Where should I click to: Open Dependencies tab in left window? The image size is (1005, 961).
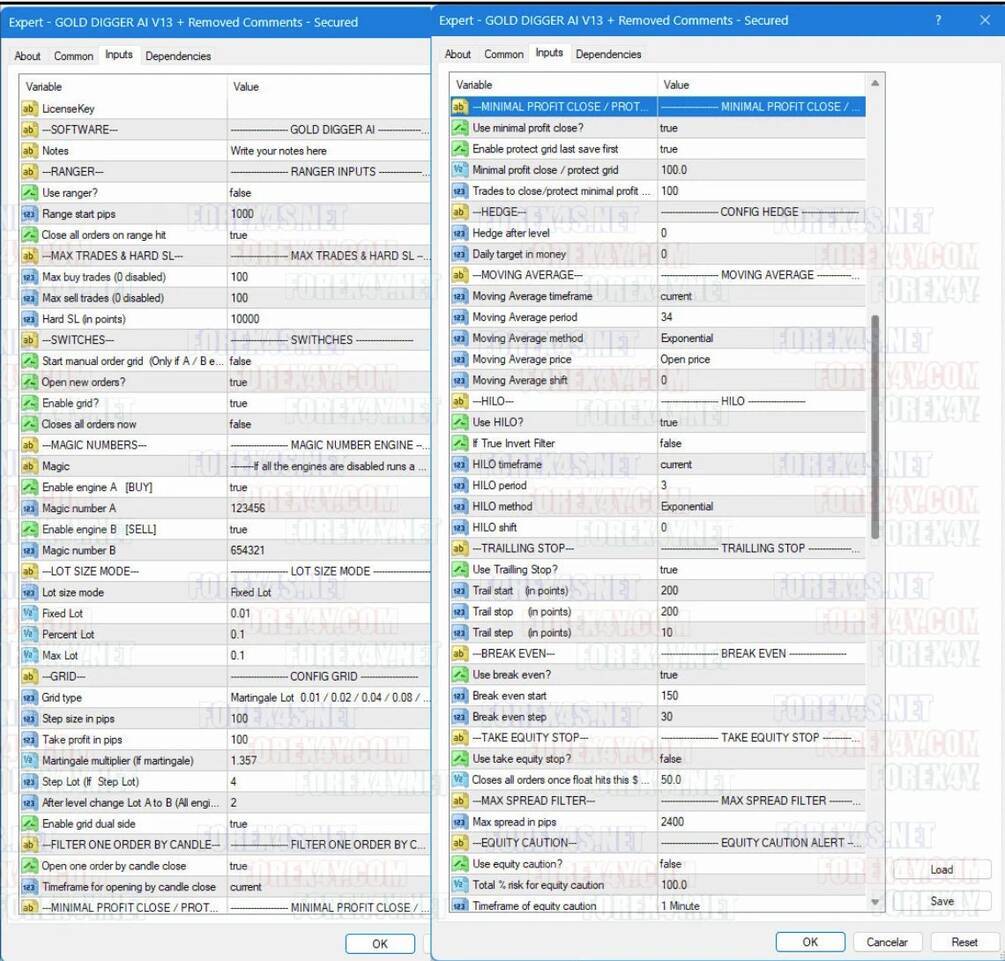178,56
